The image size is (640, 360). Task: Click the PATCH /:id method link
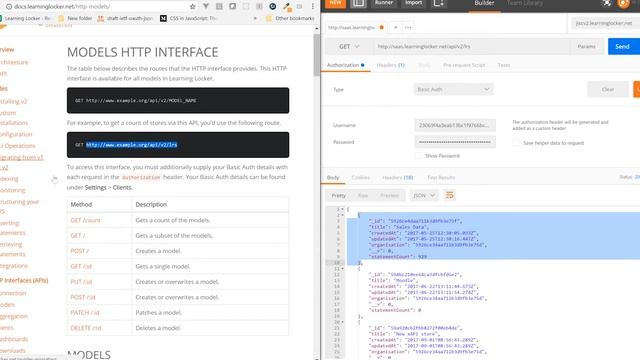pyautogui.click(x=85, y=313)
